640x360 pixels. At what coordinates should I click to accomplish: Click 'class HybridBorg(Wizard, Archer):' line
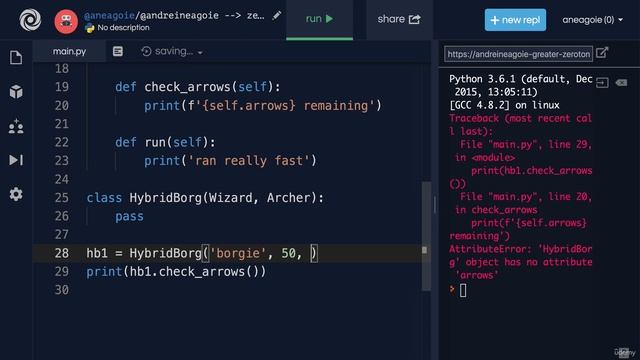(205, 198)
